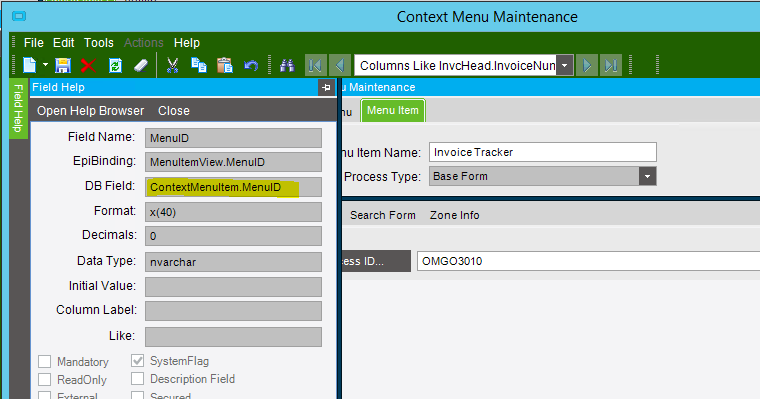Open the New icon dropdown arrow
Screen dimensions: 760x399
pyautogui.click(x=45, y=64)
